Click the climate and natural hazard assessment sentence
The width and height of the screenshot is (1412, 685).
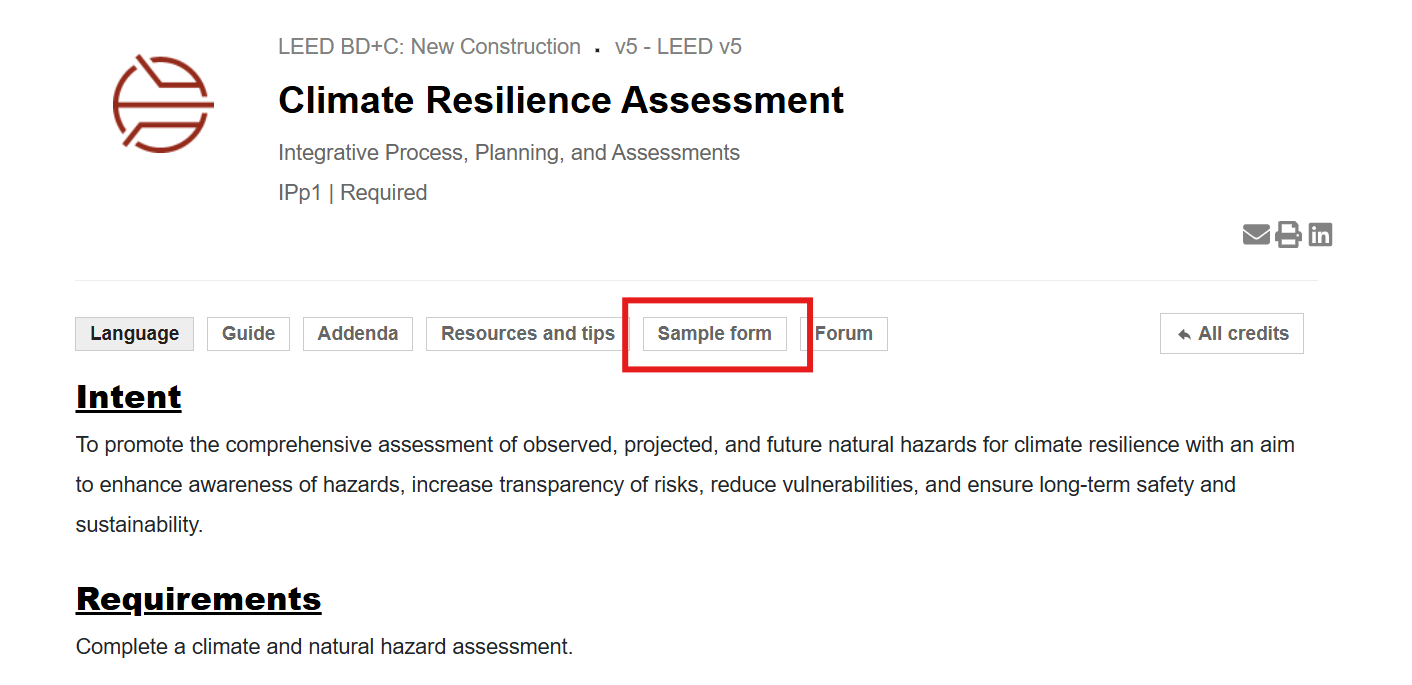coord(324,647)
